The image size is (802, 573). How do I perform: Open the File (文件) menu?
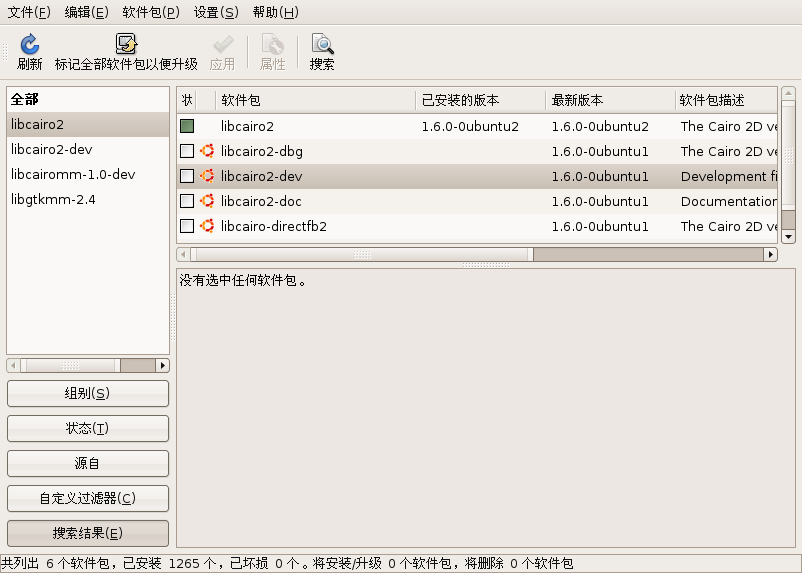(x=29, y=12)
